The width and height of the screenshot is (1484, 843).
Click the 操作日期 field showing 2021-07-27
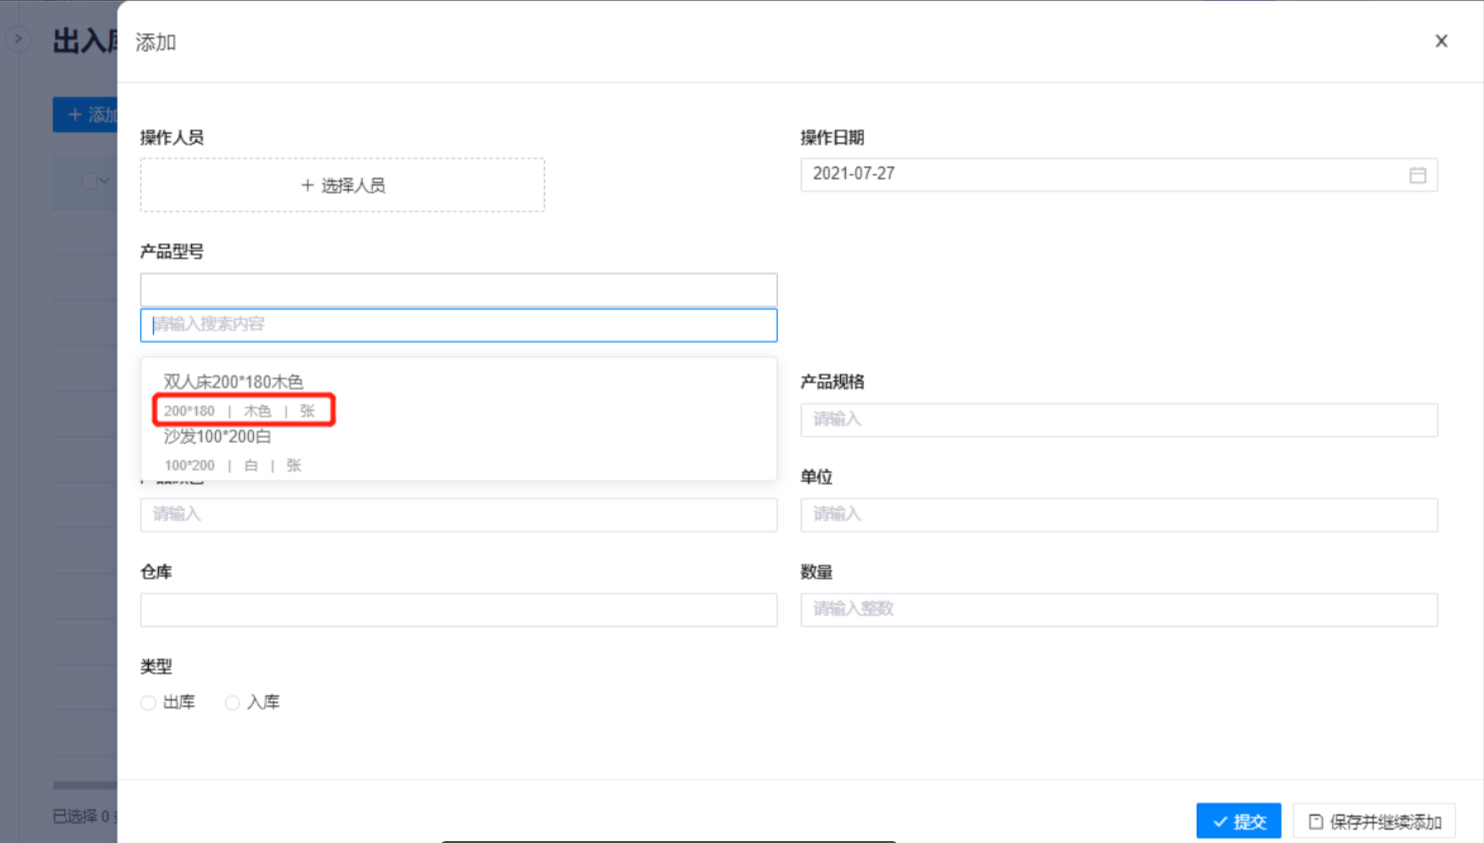pyautogui.click(x=1100, y=175)
